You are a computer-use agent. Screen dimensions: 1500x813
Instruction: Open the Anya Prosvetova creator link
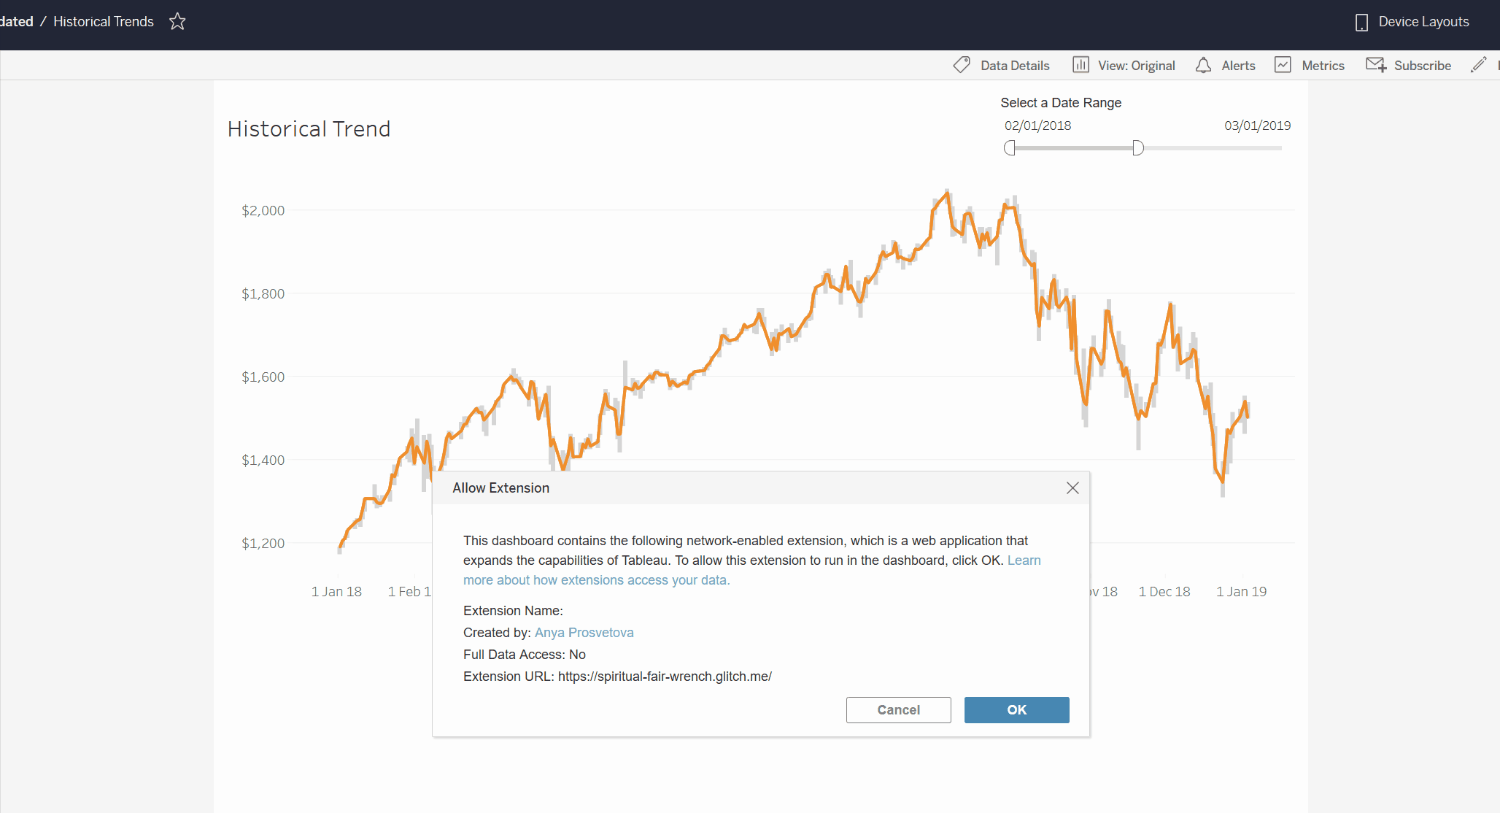(584, 633)
